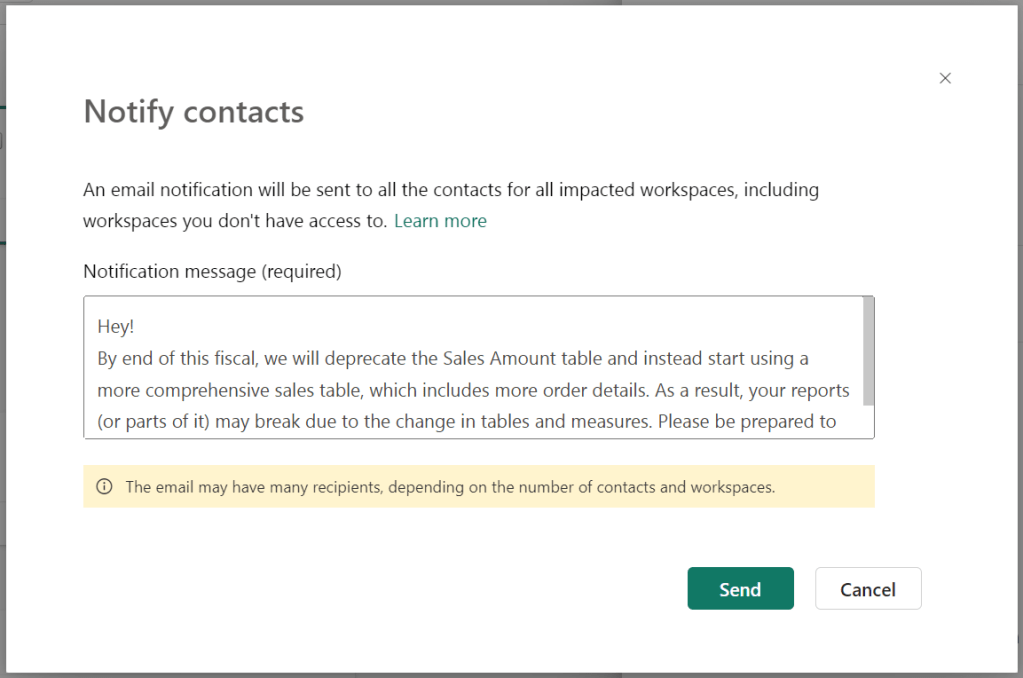This screenshot has width=1023, height=678.
Task: Place cursor after "Hey!" in message
Action: point(133,326)
